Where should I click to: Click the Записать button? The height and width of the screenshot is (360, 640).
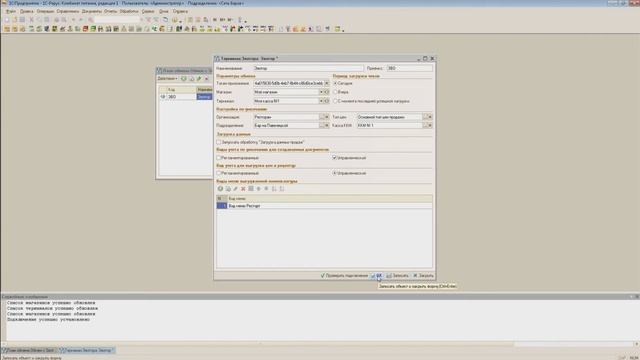pos(397,276)
